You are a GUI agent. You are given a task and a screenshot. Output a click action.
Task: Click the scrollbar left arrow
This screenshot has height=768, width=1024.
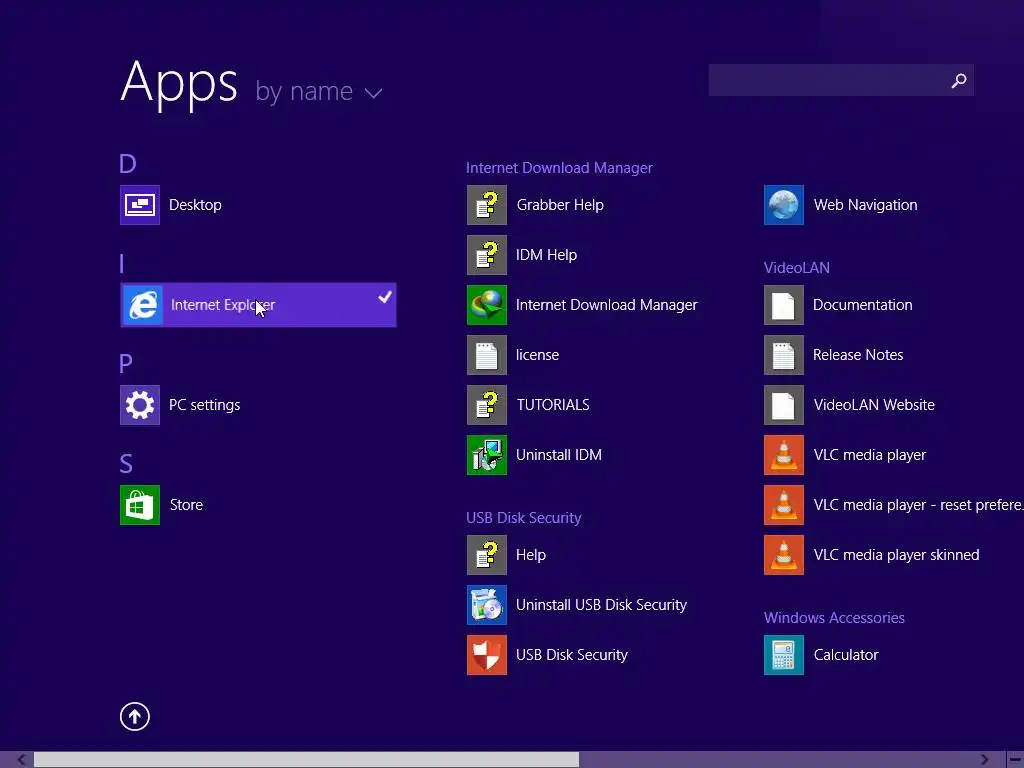tap(21, 760)
